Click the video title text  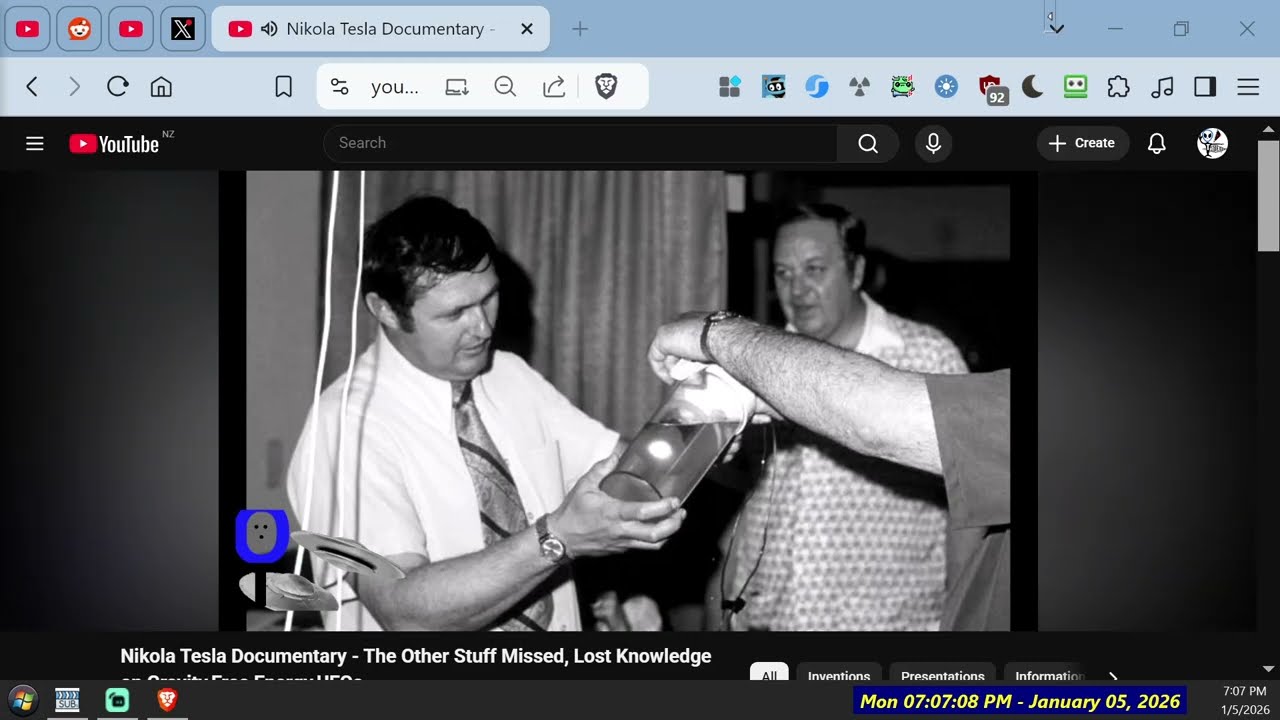point(415,666)
